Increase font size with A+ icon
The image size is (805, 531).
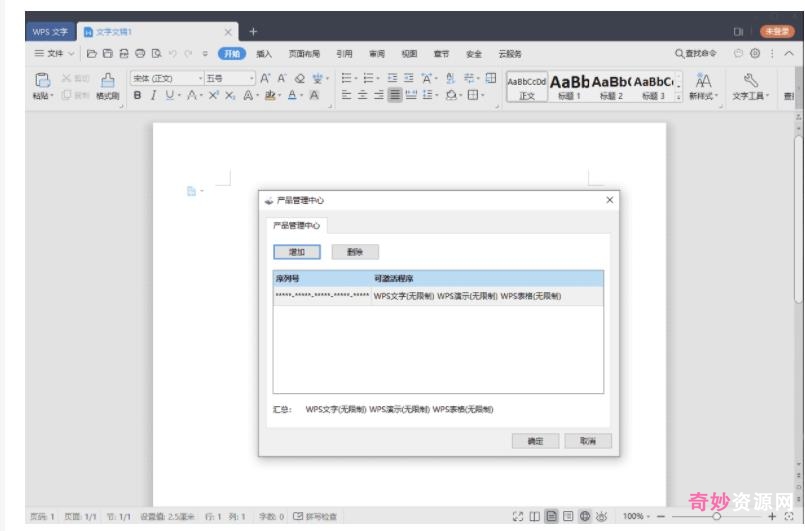pyautogui.click(x=265, y=78)
